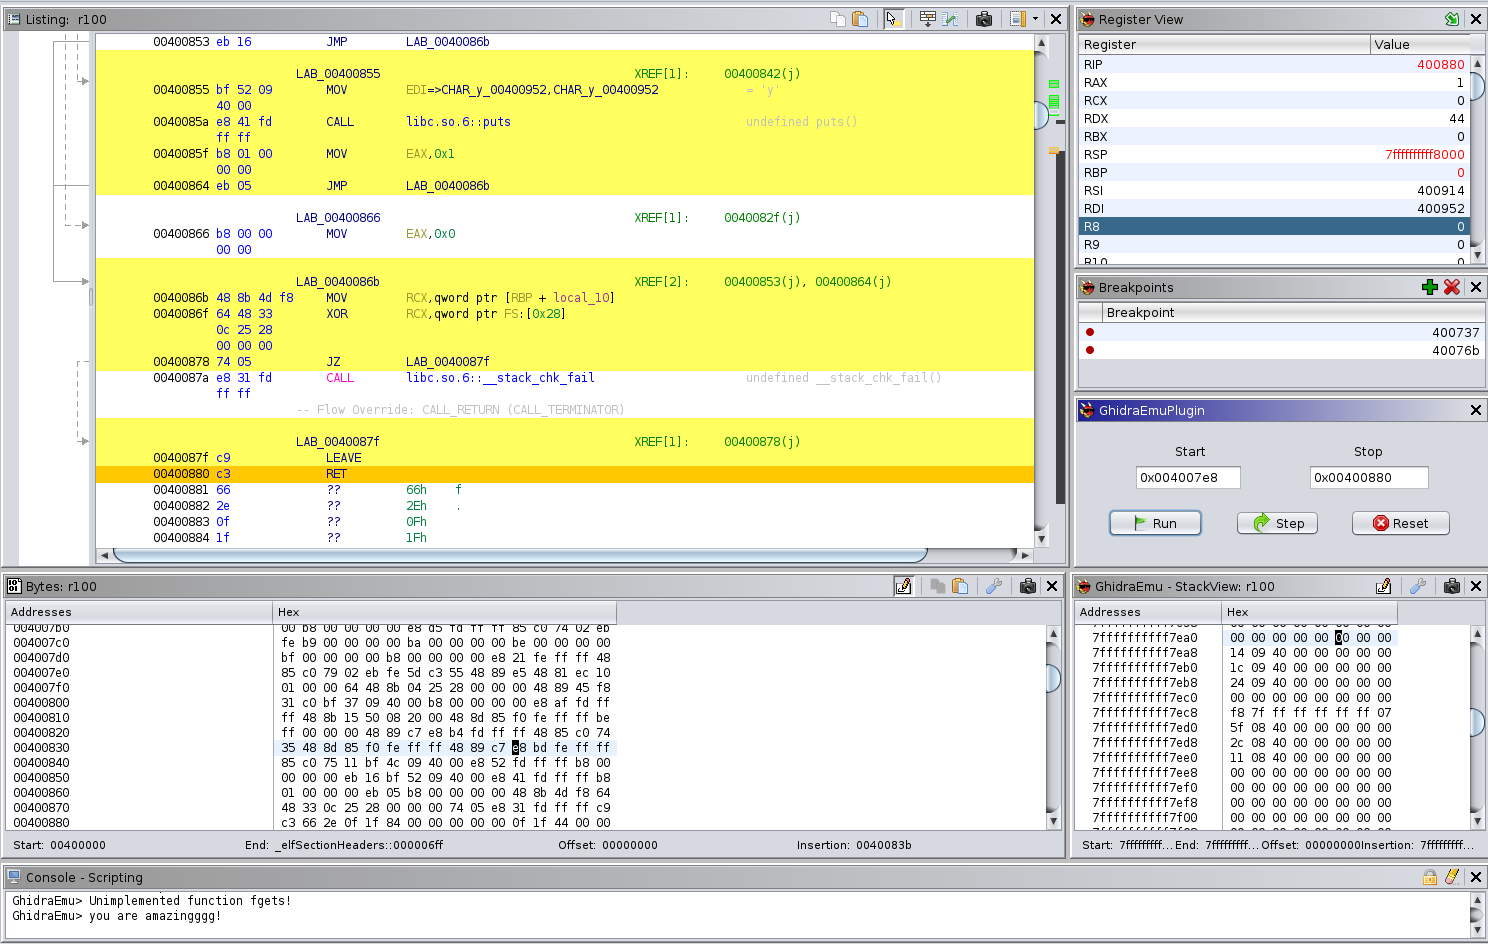
Task: Click the RET instruction at 00400880
Action: [336, 474]
